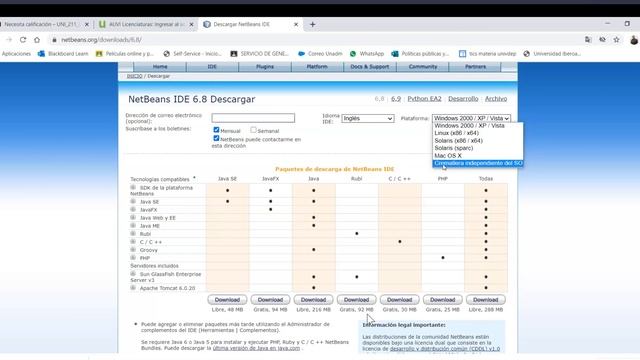Open the Community navigation tab

422,67
